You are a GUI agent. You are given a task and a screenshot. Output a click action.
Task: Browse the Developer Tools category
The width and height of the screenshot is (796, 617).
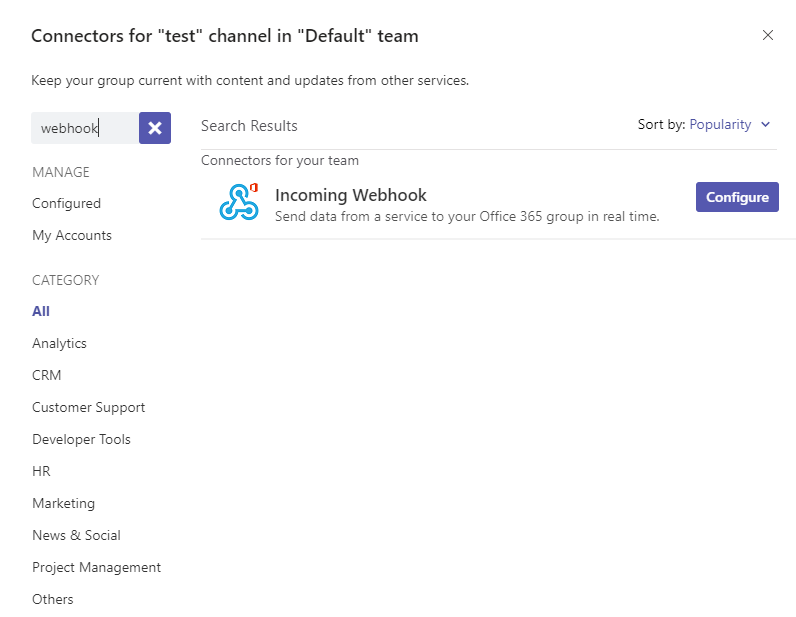81,439
